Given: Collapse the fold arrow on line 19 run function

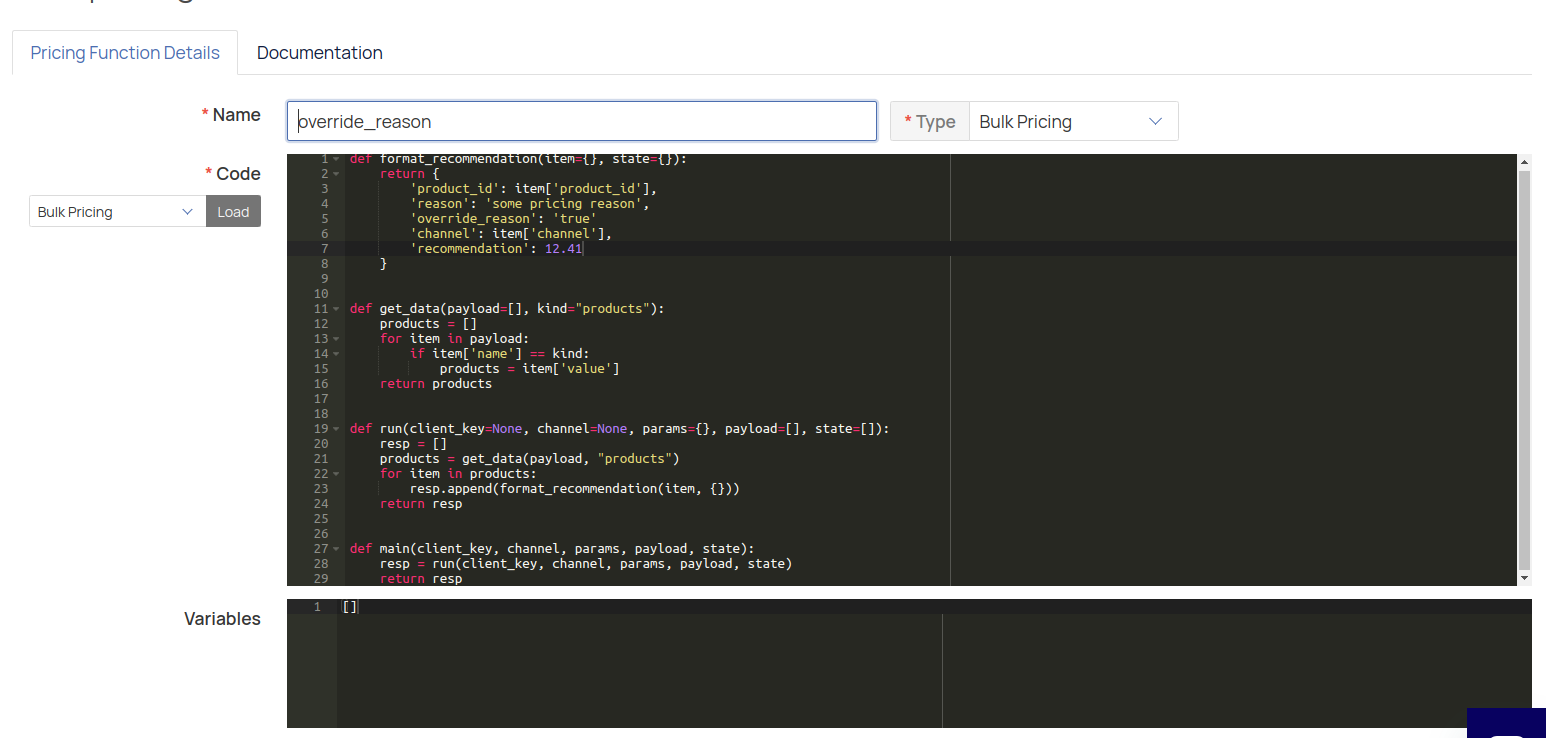Looking at the screenshot, I should click(x=336, y=429).
